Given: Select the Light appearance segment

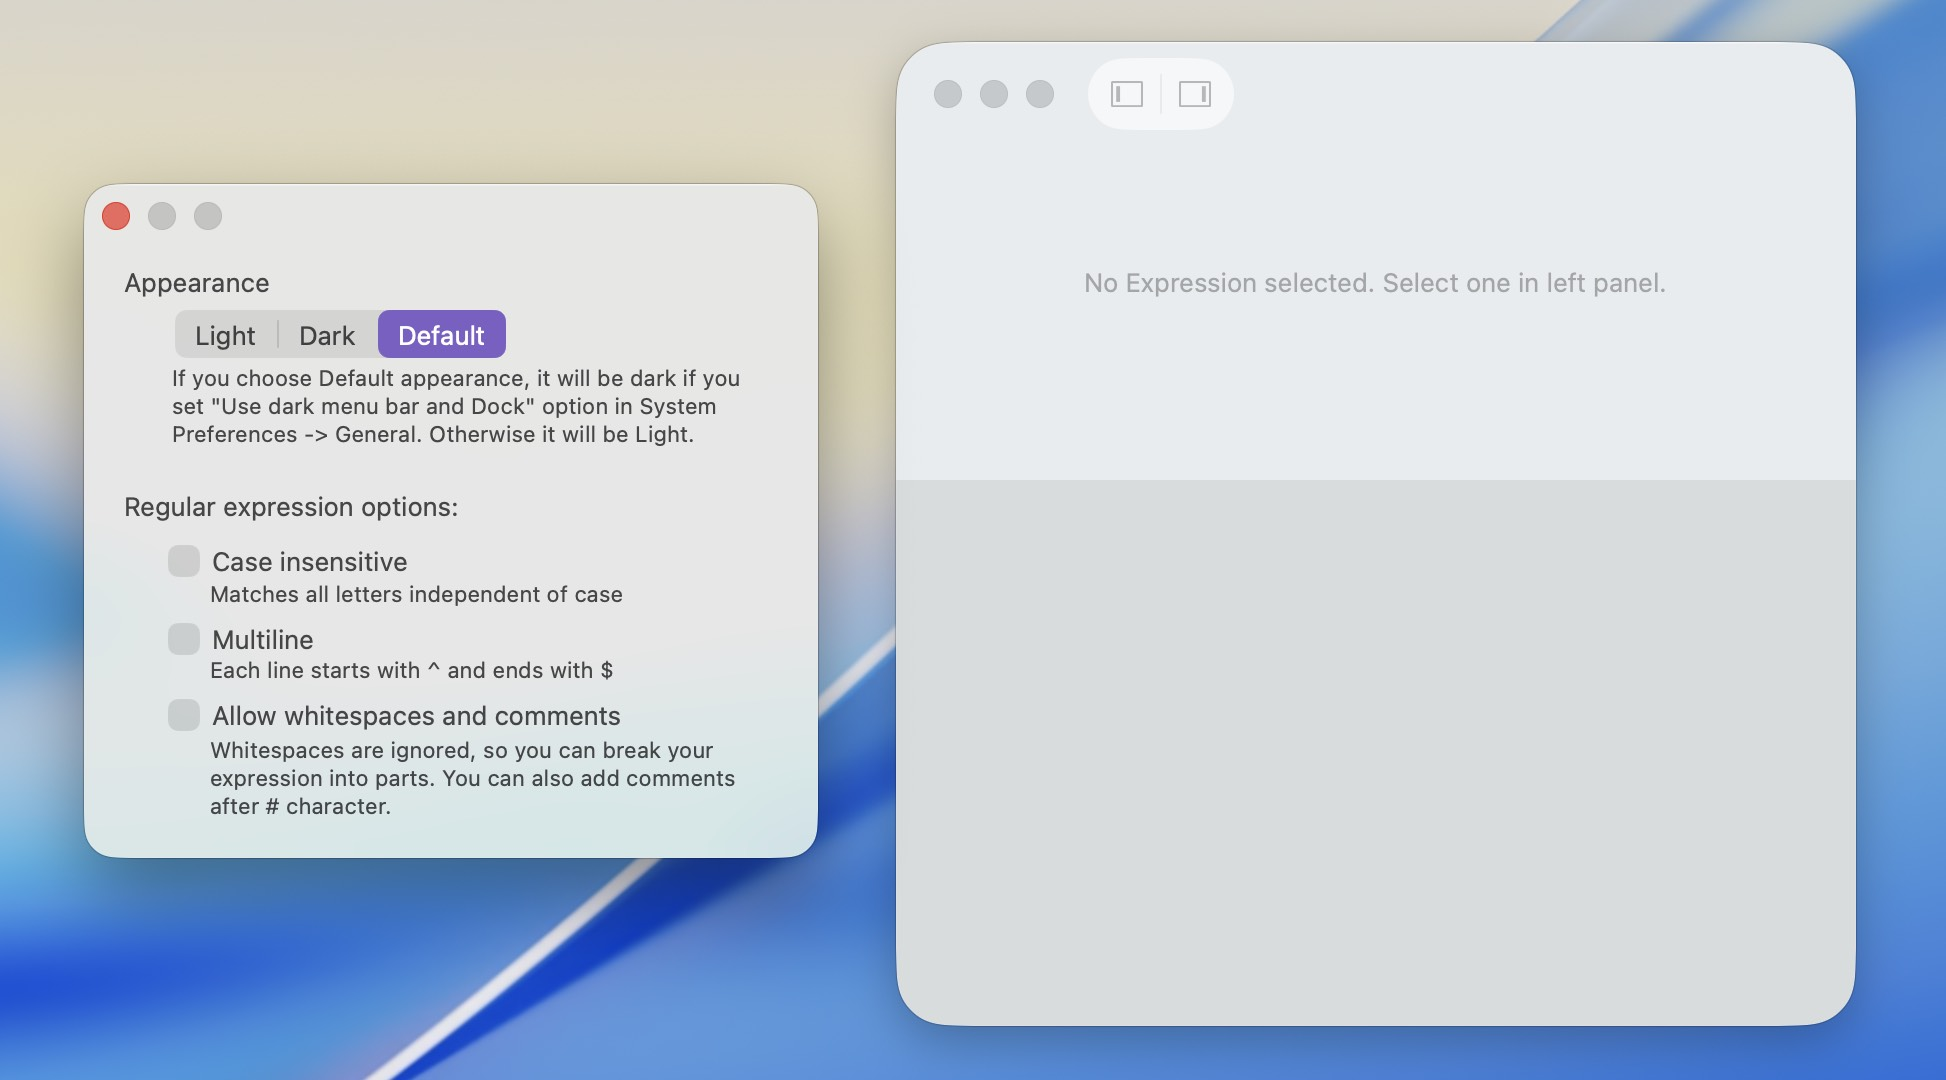Looking at the screenshot, I should tap(224, 335).
